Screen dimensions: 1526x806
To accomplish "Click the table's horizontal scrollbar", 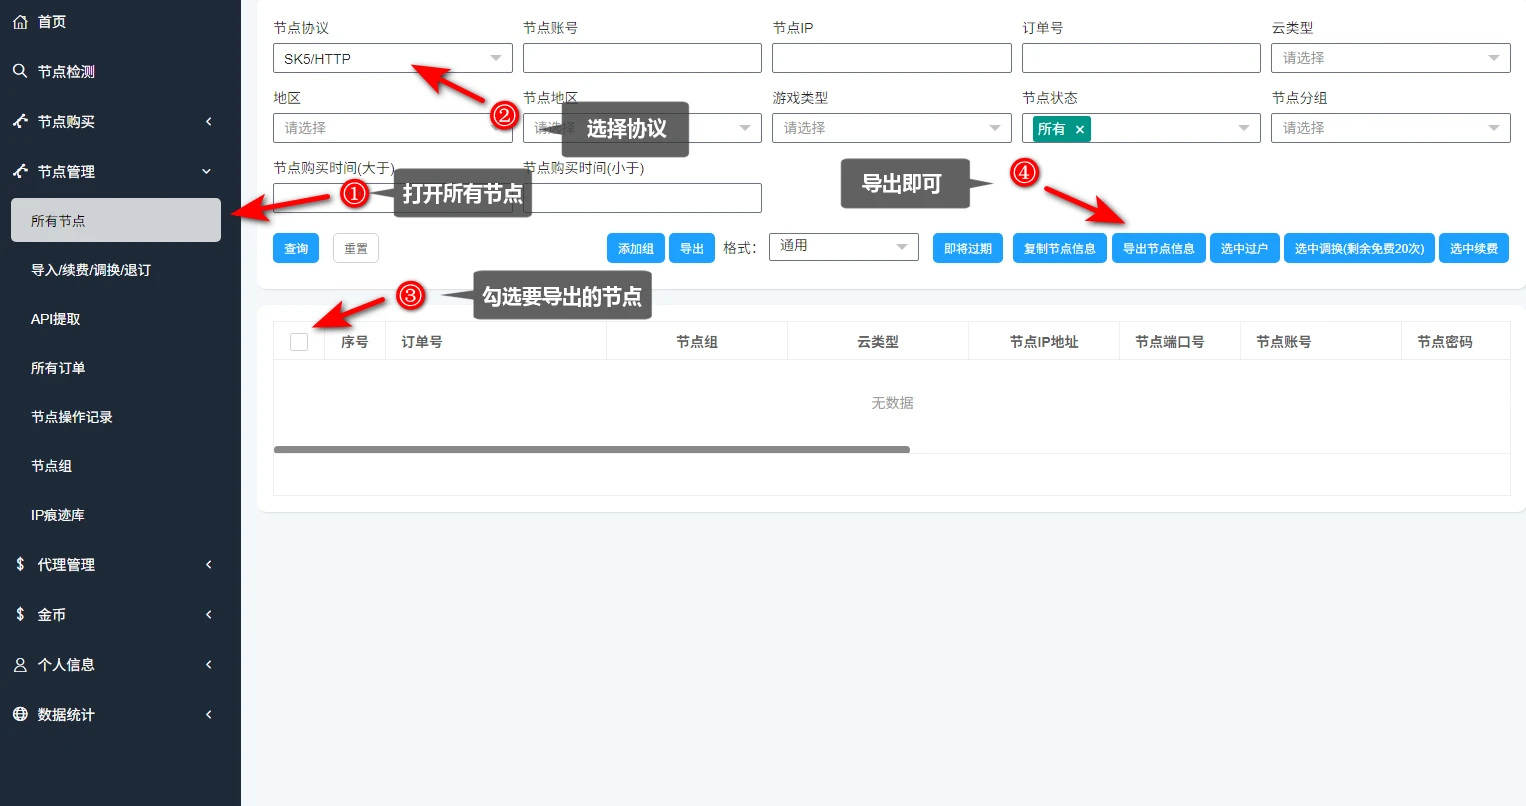I will click(x=591, y=450).
